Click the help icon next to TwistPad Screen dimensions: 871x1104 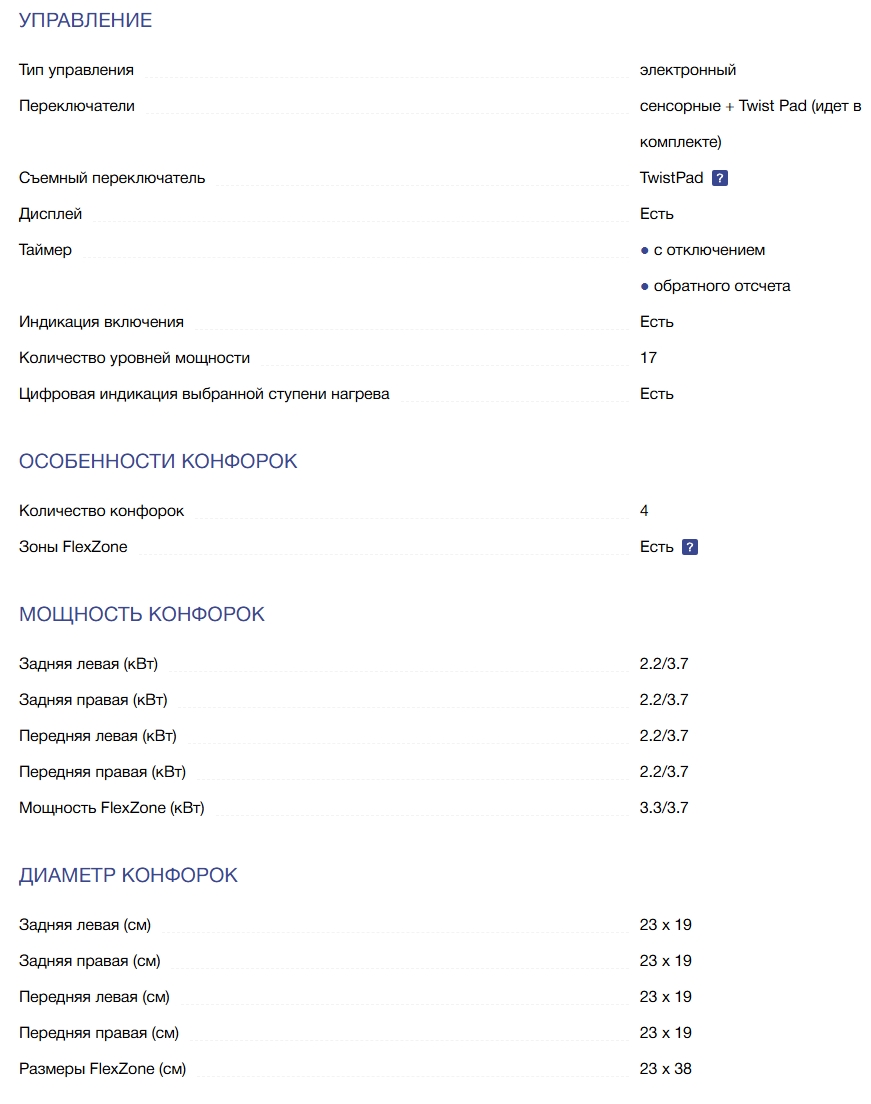click(720, 178)
